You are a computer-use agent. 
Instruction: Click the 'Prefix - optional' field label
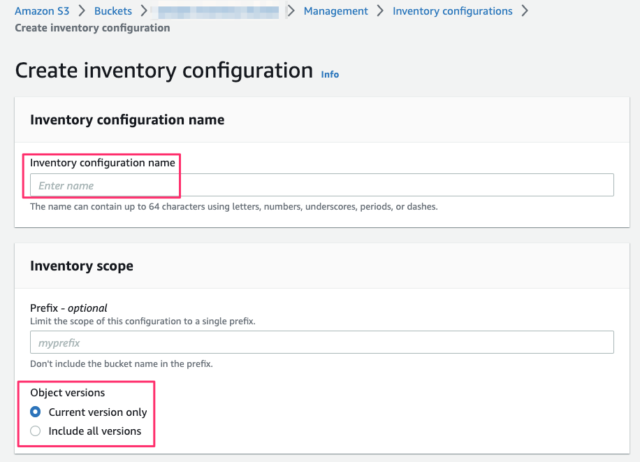pos(68,308)
